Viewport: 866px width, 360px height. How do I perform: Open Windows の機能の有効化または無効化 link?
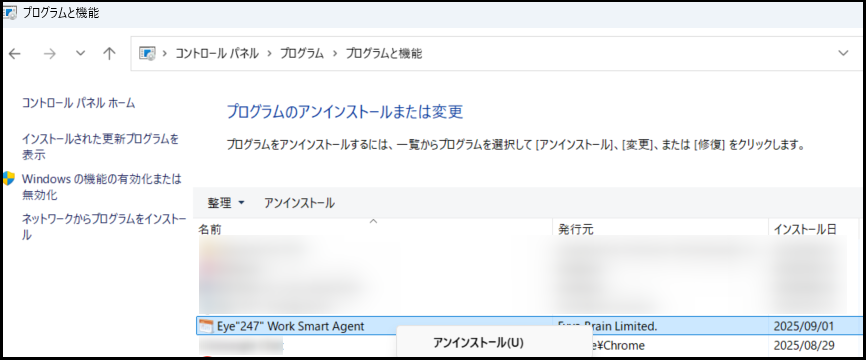(x=101, y=187)
